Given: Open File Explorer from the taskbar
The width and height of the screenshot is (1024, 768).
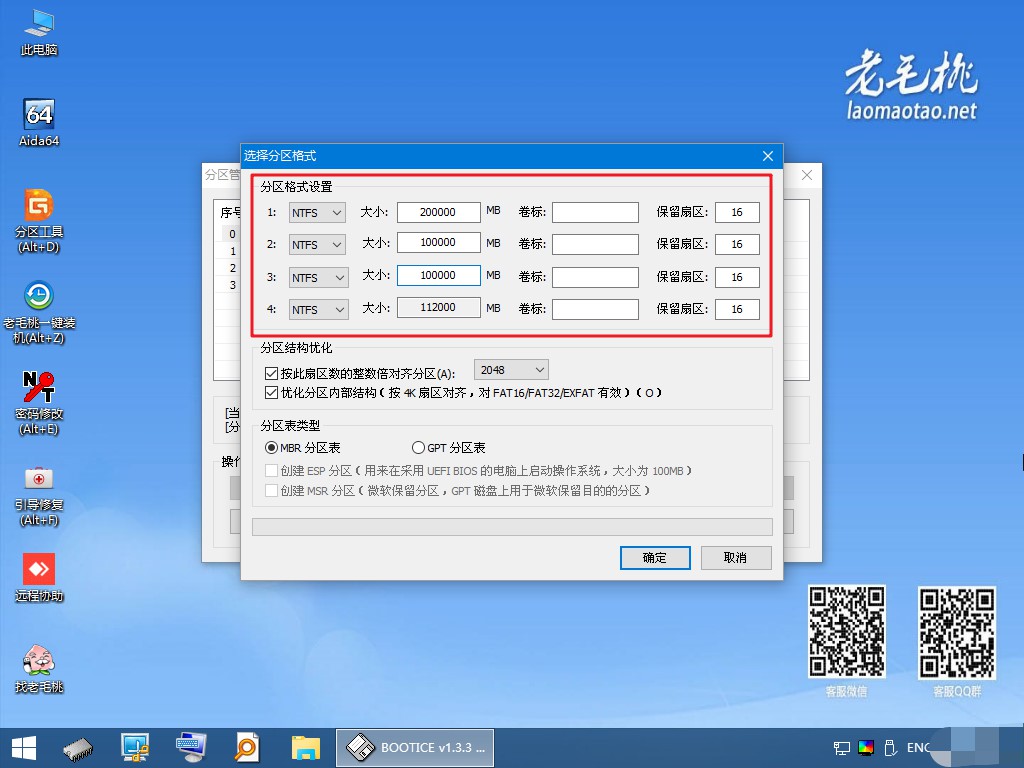Looking at the screenshot, I should [x=306, y=748].
